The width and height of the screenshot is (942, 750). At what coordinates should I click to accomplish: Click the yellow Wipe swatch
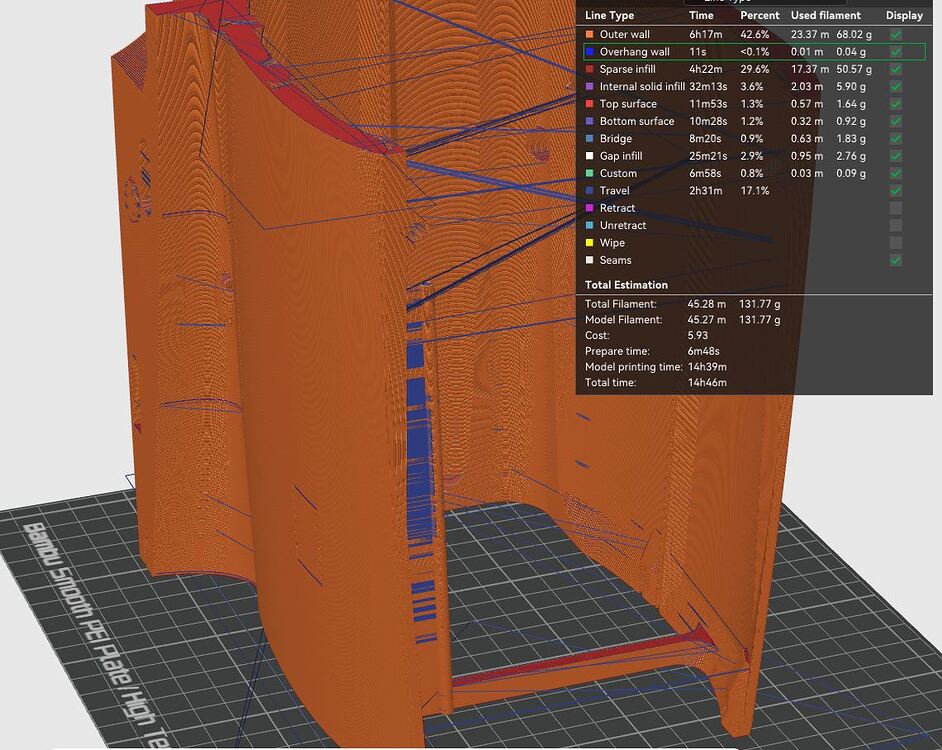pos(589,243)
